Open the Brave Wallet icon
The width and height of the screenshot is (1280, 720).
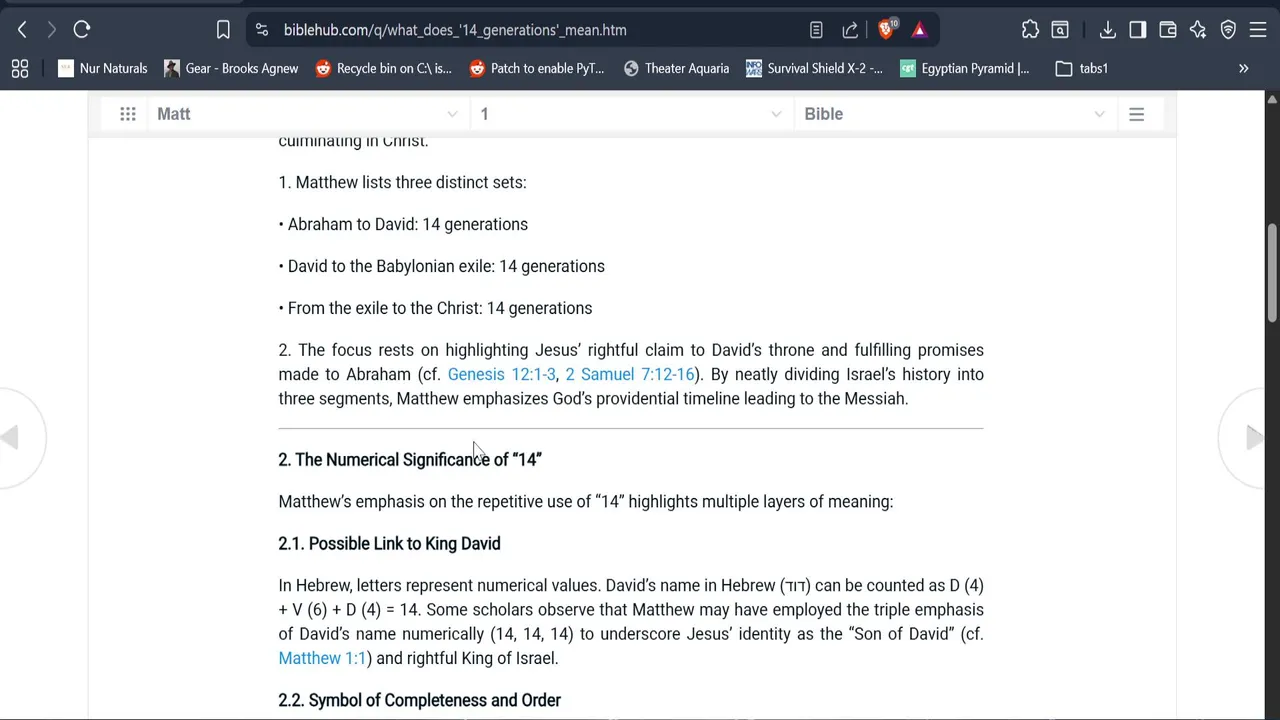(x=1167, y=30)
